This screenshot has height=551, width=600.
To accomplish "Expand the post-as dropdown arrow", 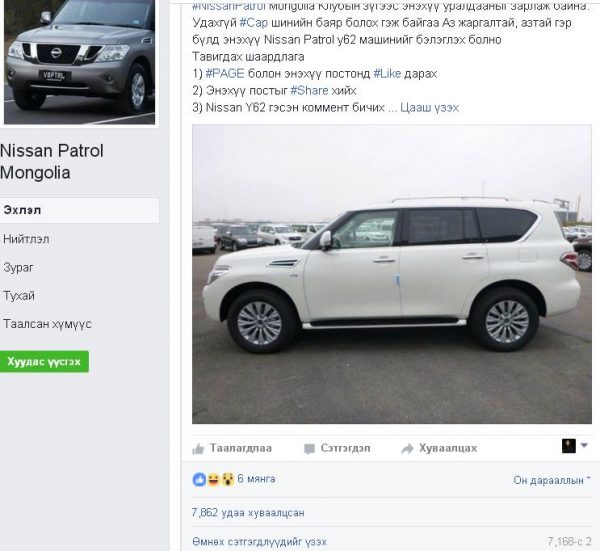I will pos(584,445).
